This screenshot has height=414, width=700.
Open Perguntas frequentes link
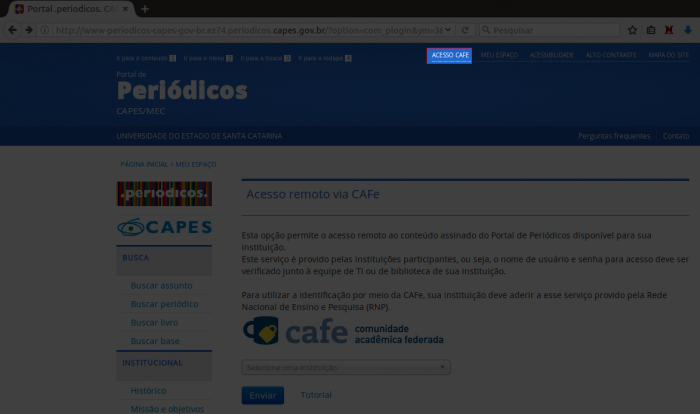(614, 136)
